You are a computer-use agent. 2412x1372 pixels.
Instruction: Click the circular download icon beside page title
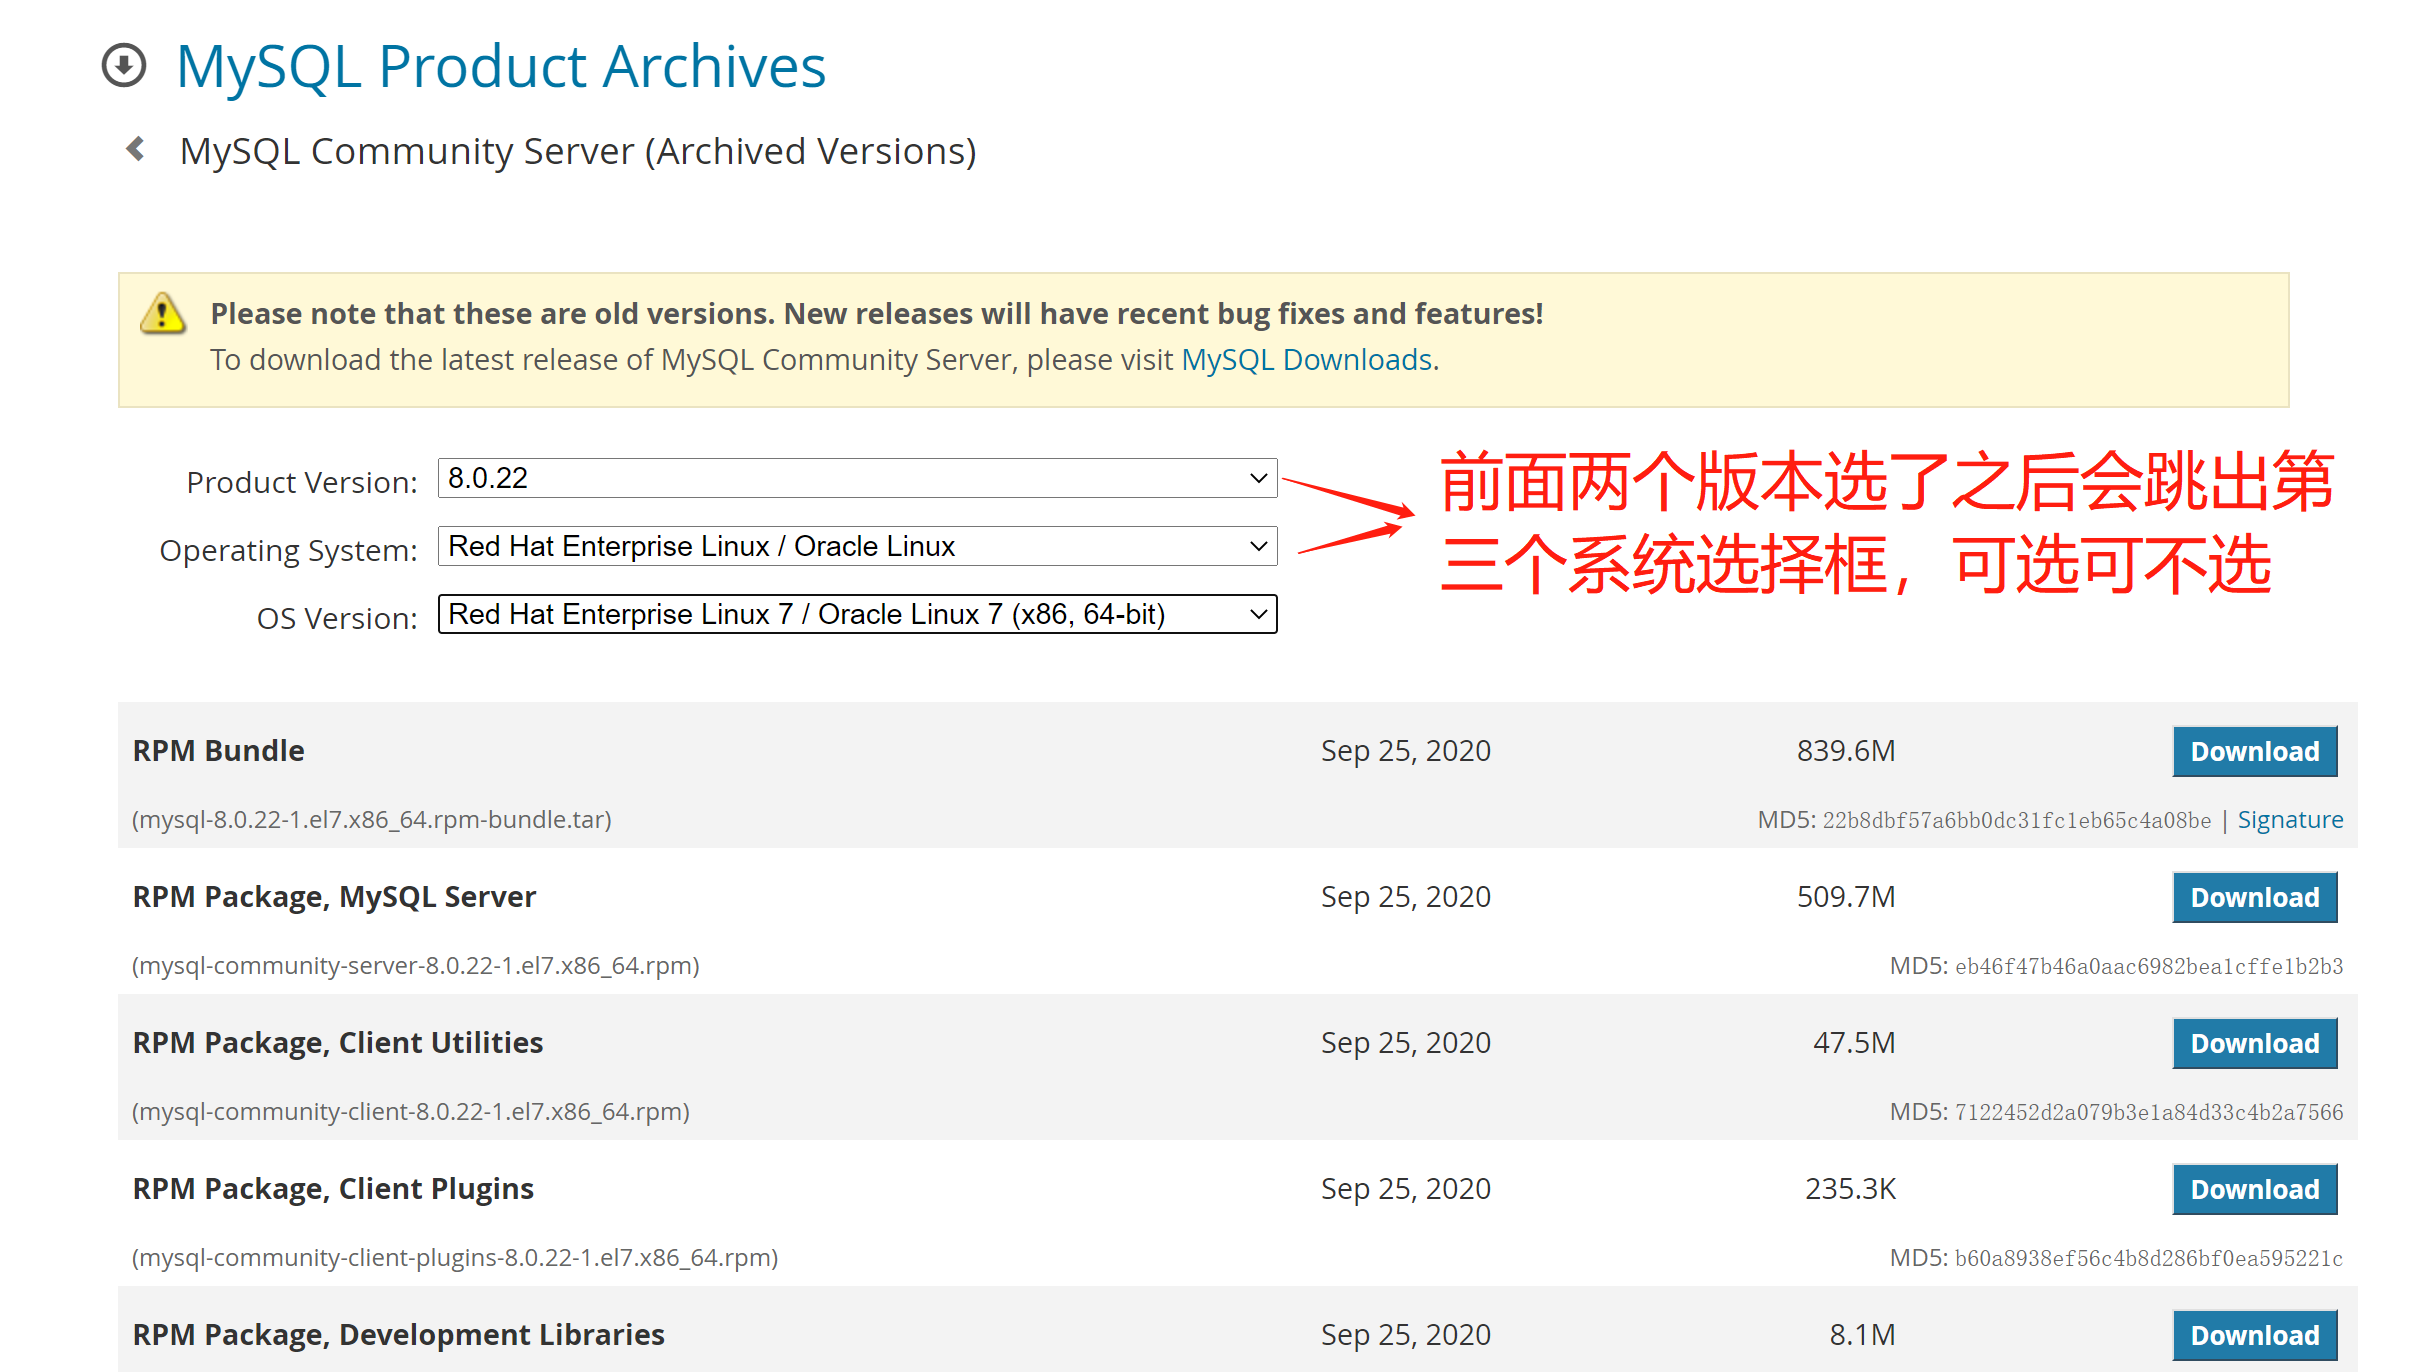(x=124, y=66)
